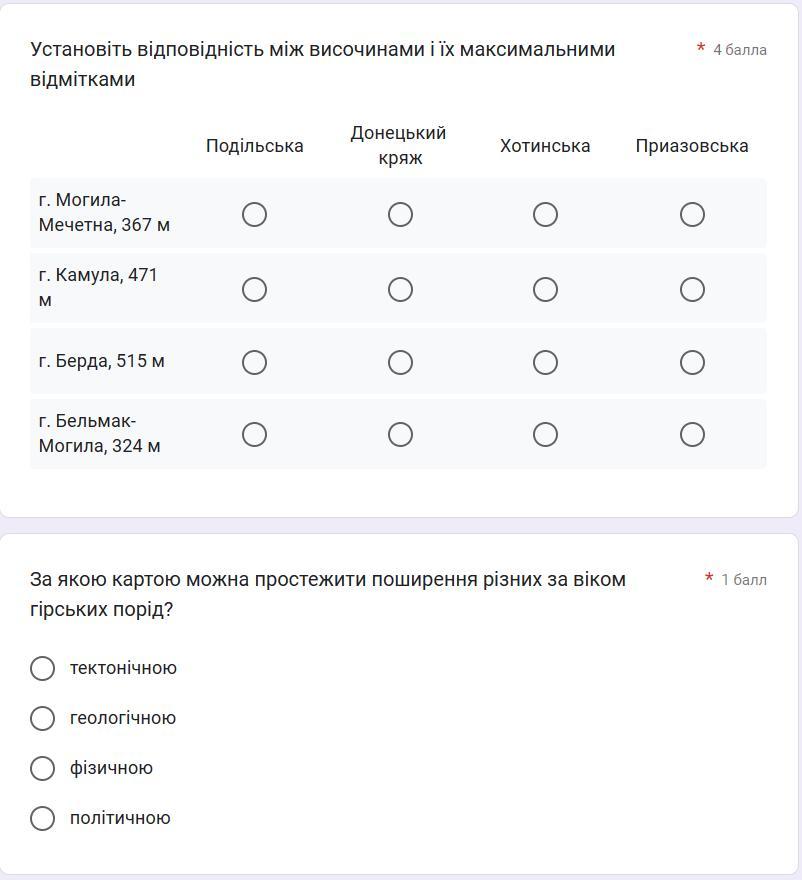Screen dimensions: 802x880
Task: Mark Подільська for г. Берда, 515 м
Action: (x=254, y=362)
